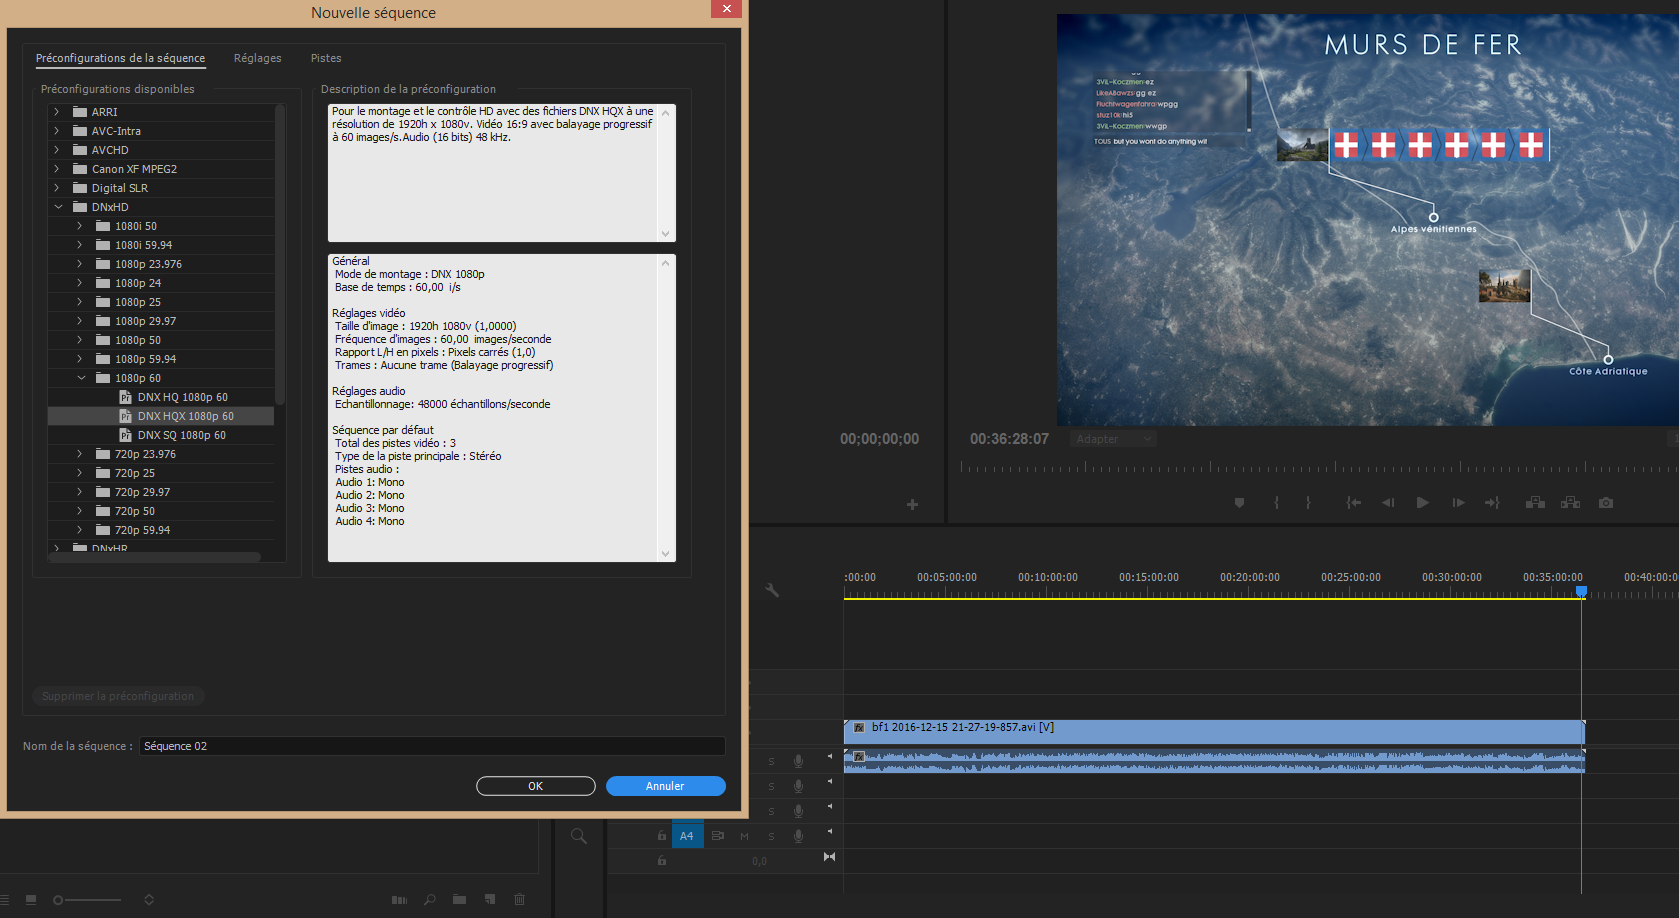
Task: Export frame with camera icon
Action: (1606, 503)
